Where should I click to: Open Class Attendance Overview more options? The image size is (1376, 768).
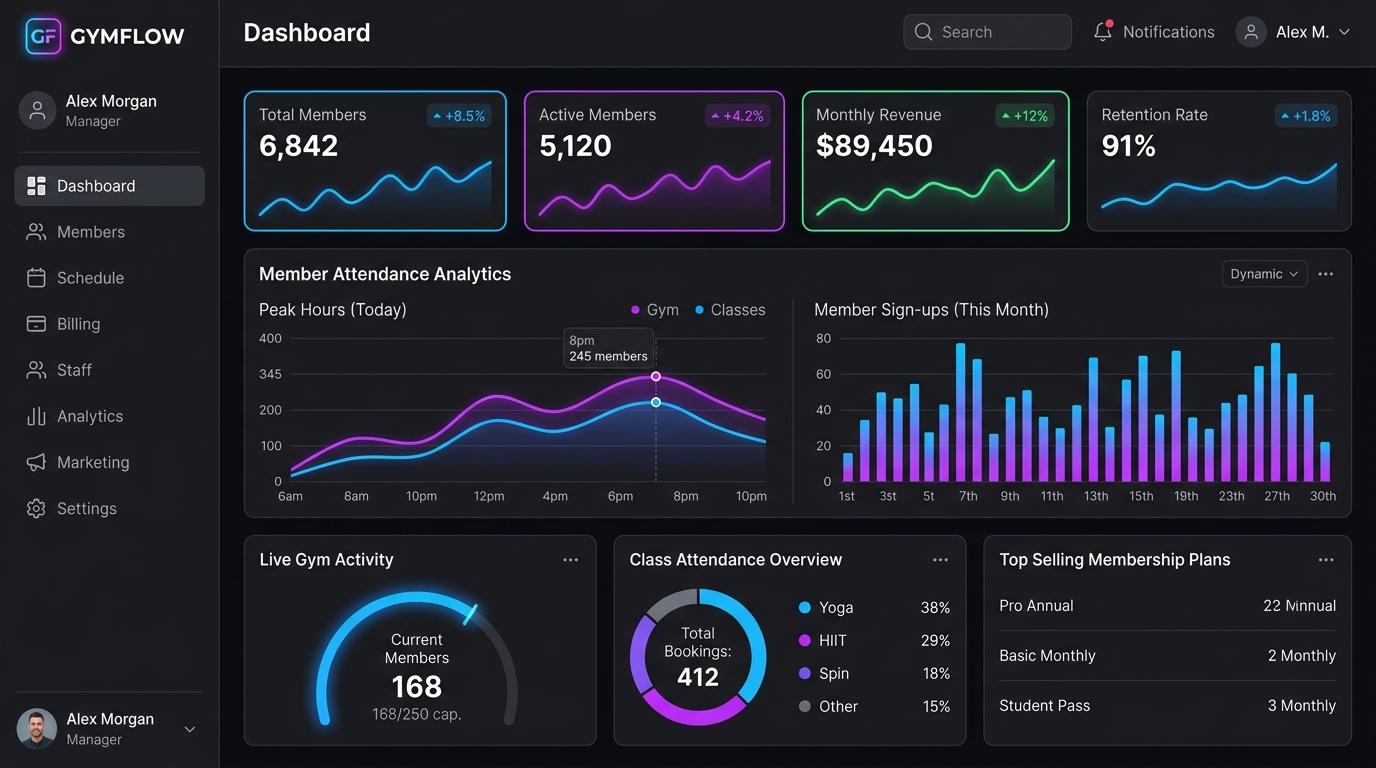(x=941, y=560)
